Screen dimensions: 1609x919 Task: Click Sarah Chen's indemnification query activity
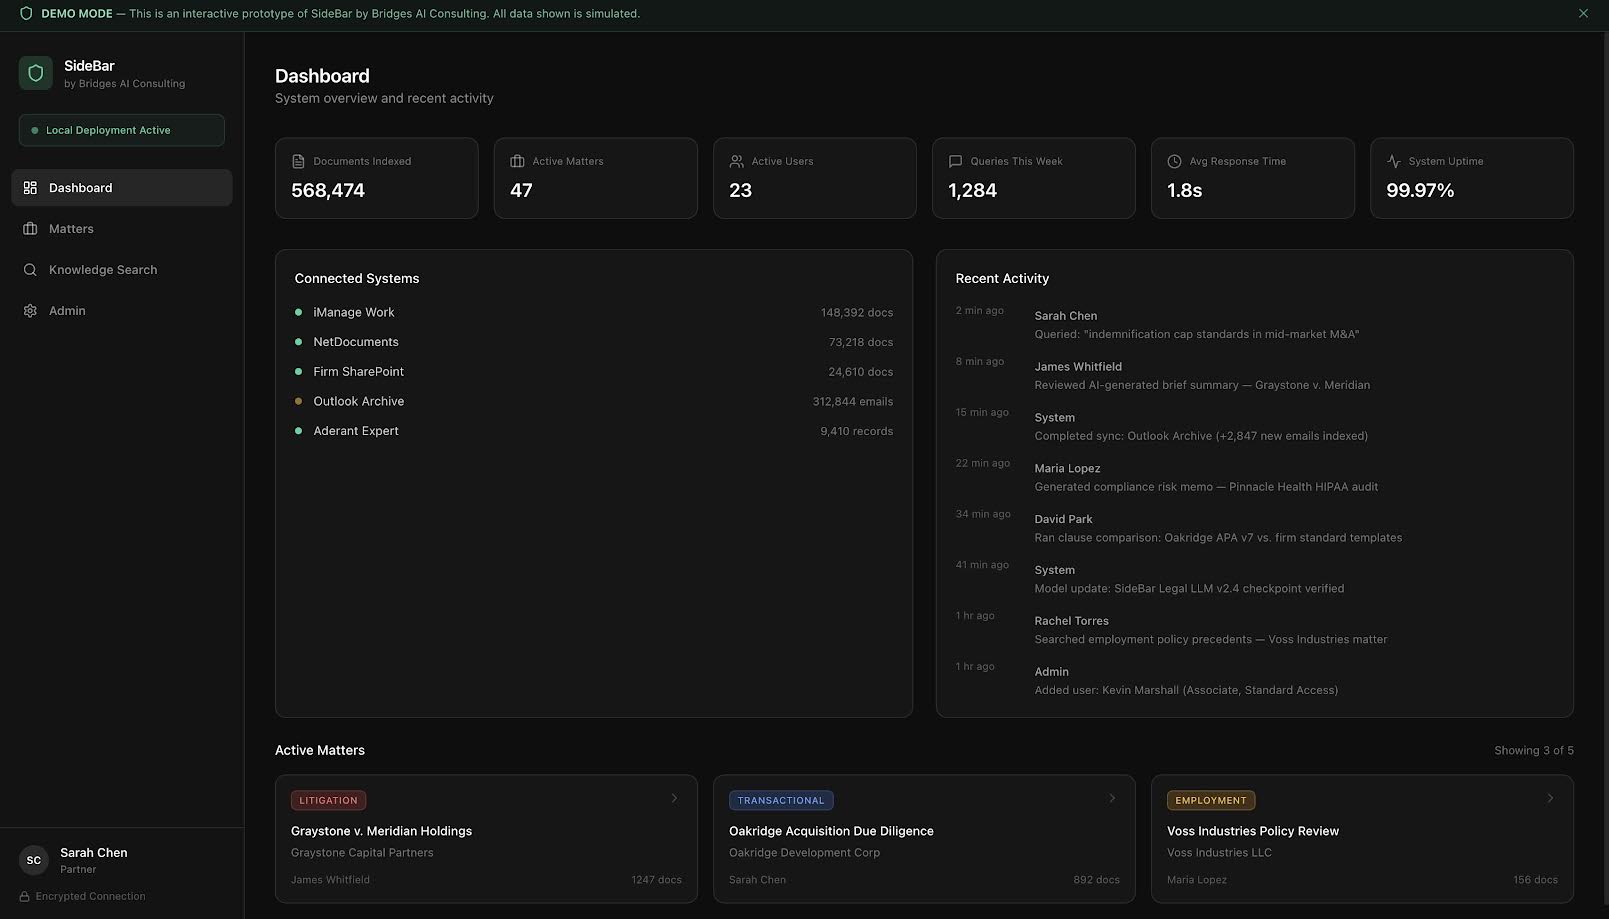tap(1254, 325)
